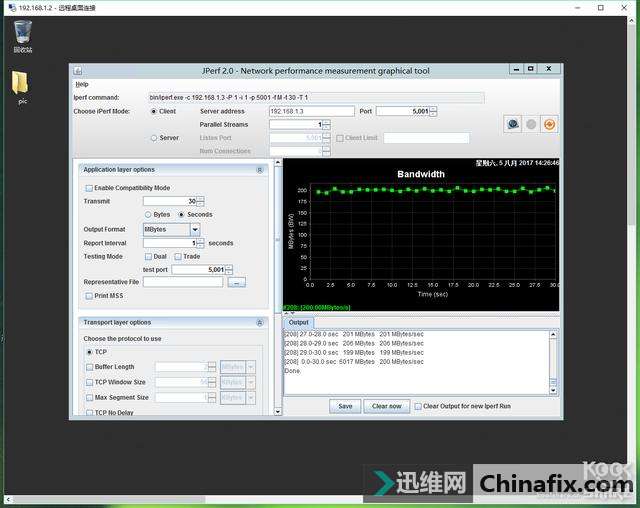This screenshot has height=508, width=640.
Task: Open Max Segment Size unit dropdown
Action: [251, 397]
